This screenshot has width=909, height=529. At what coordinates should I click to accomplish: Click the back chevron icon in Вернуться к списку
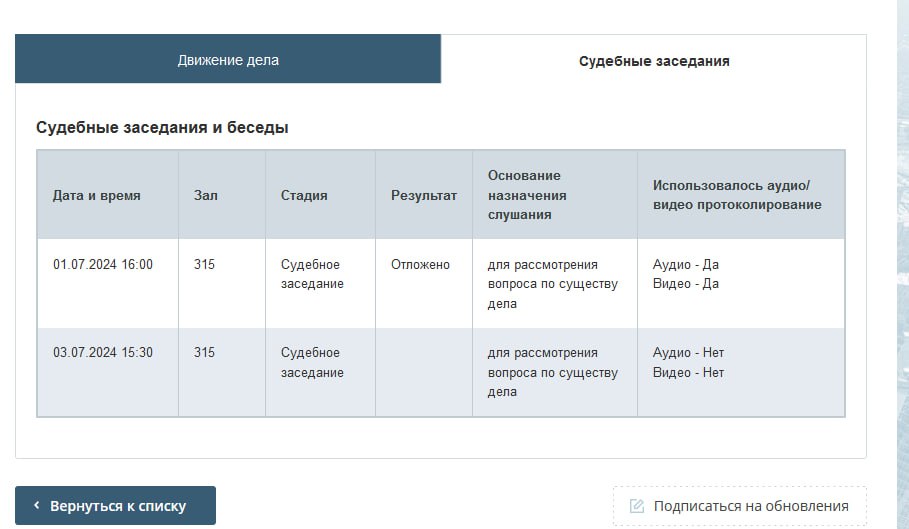[x=37, y=506]
